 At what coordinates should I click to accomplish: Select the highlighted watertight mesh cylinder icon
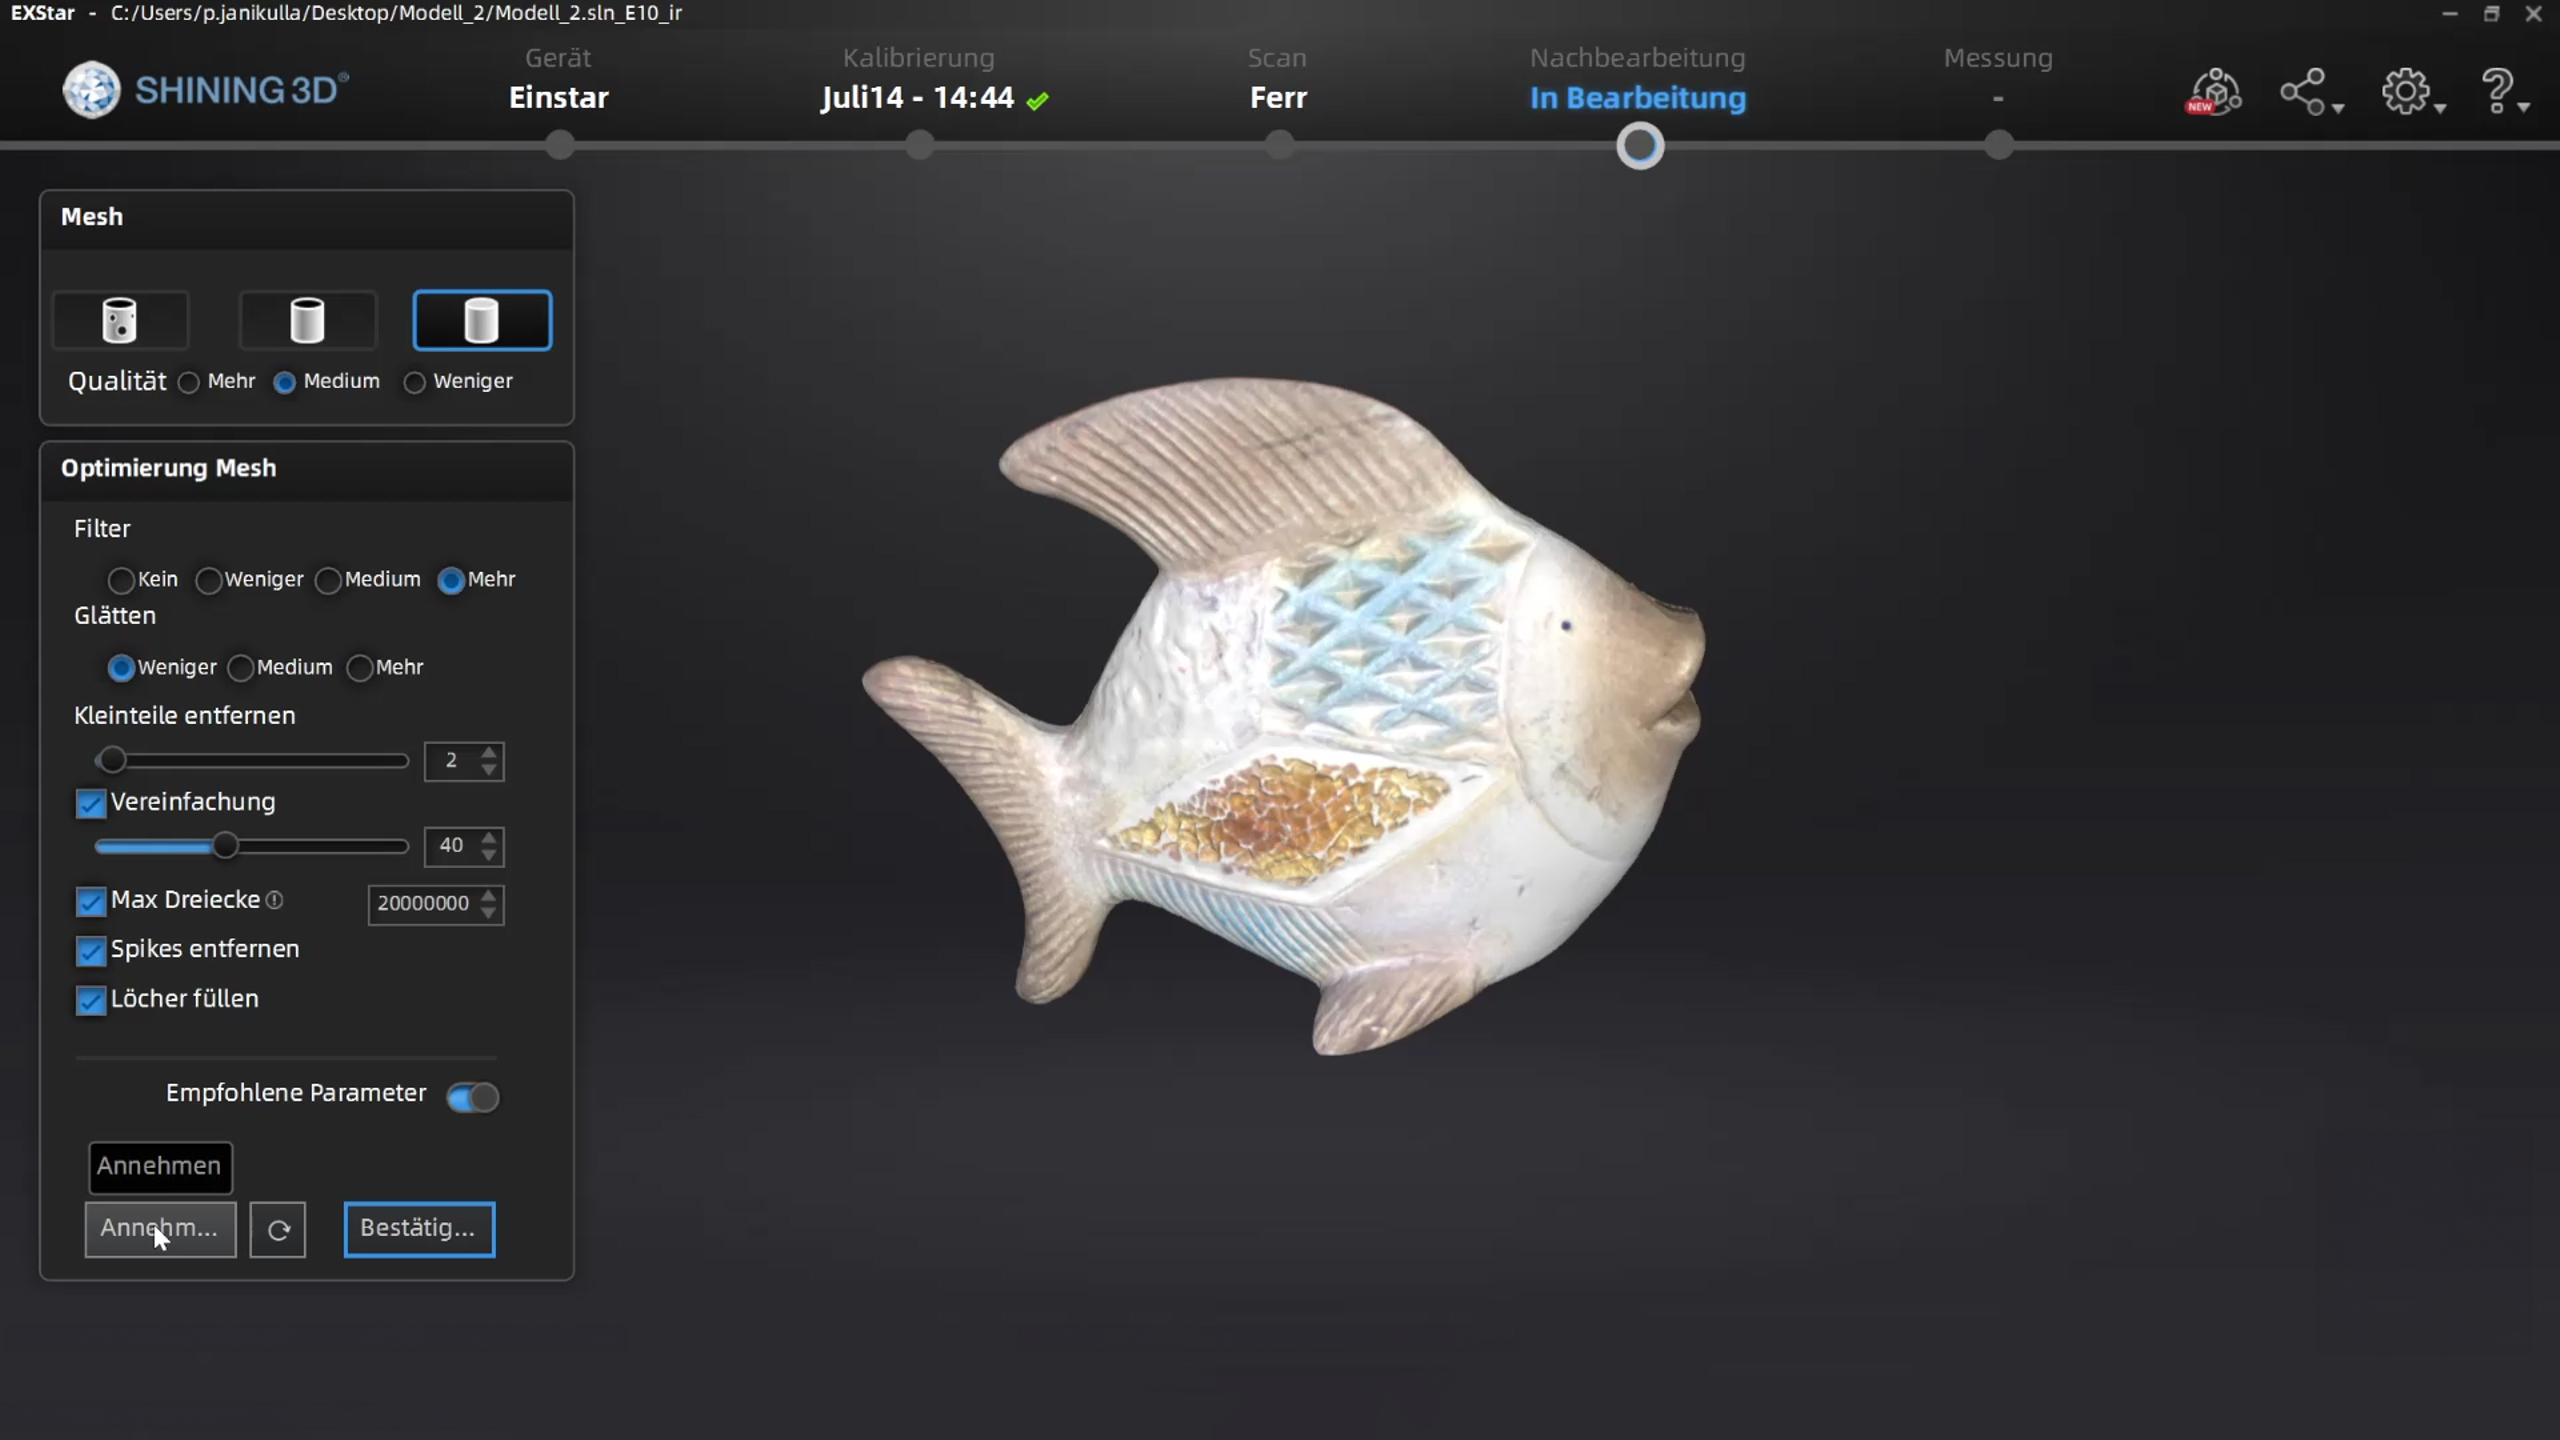coord(482,320)
